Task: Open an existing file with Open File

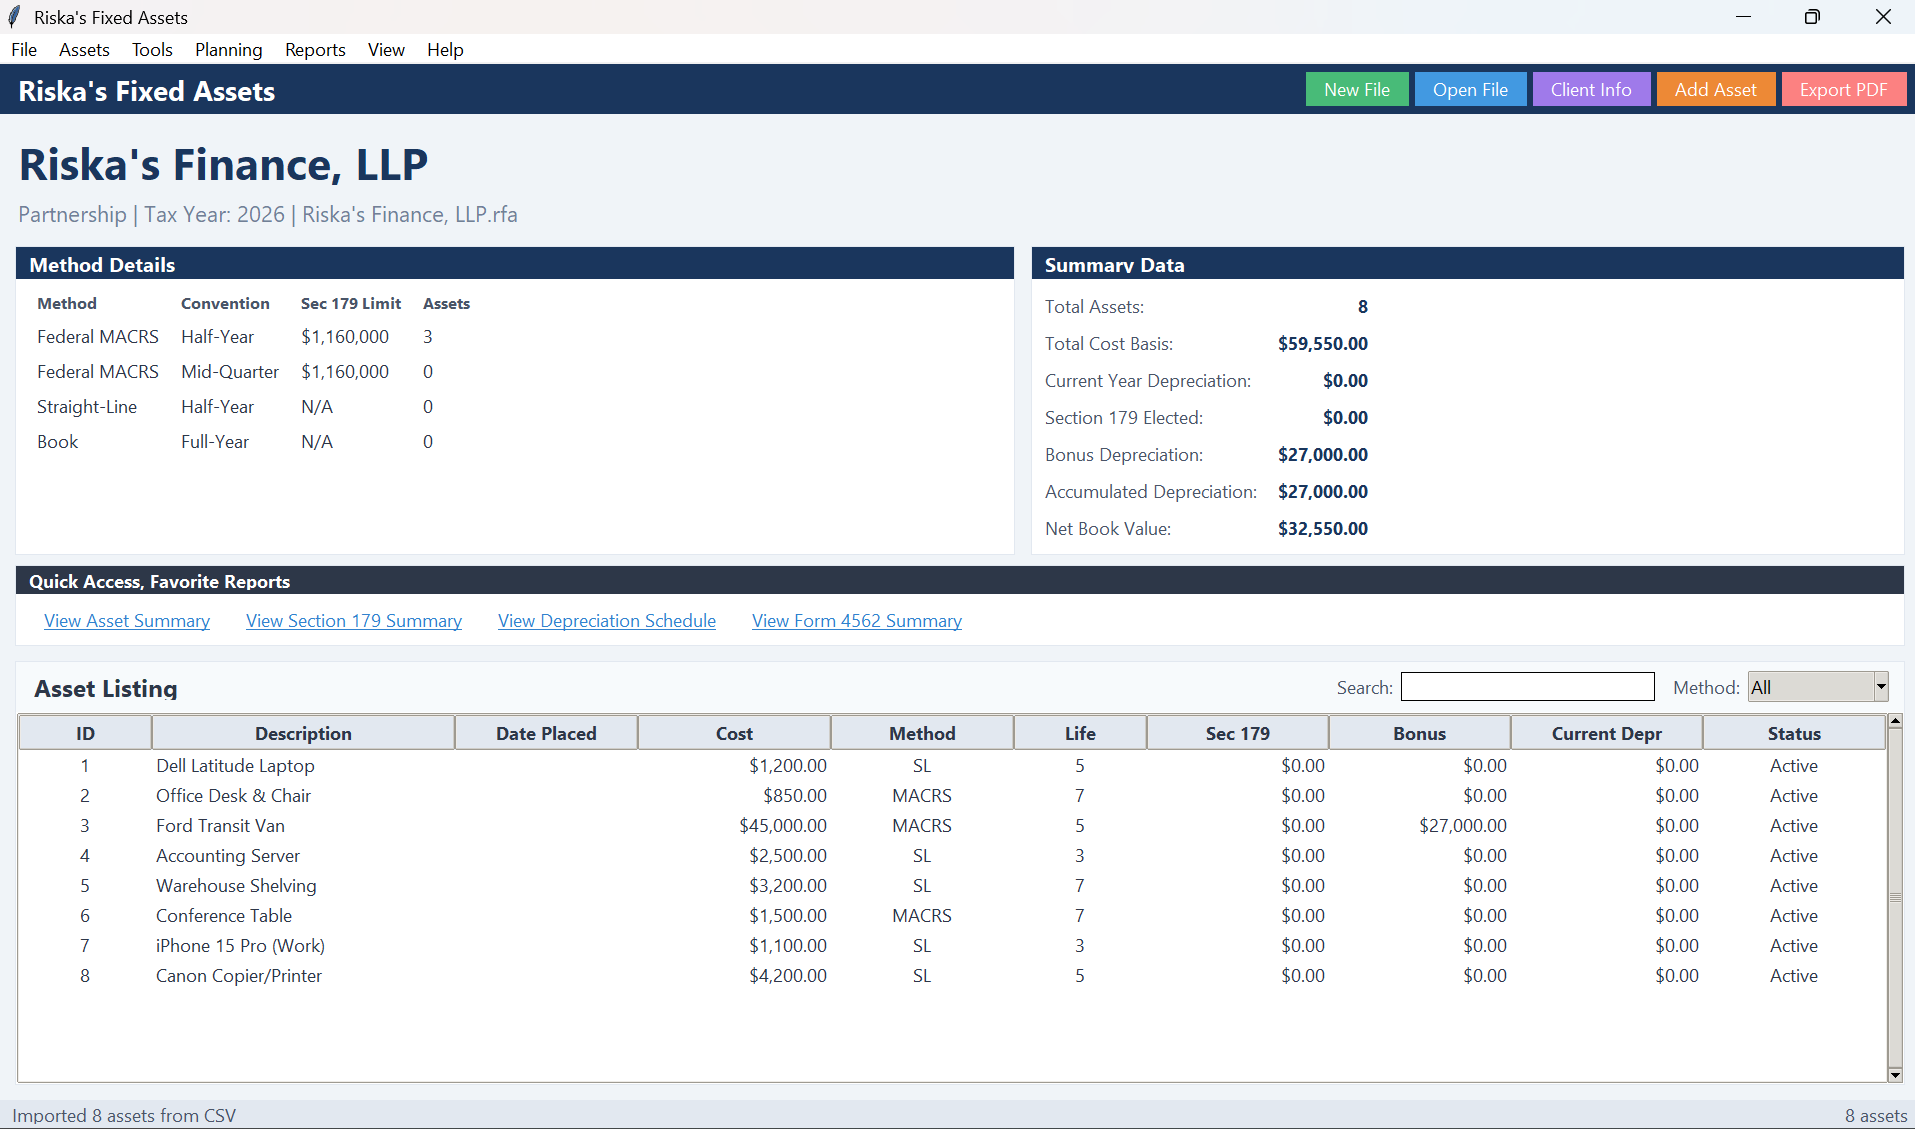Action: pos(1469,89)
